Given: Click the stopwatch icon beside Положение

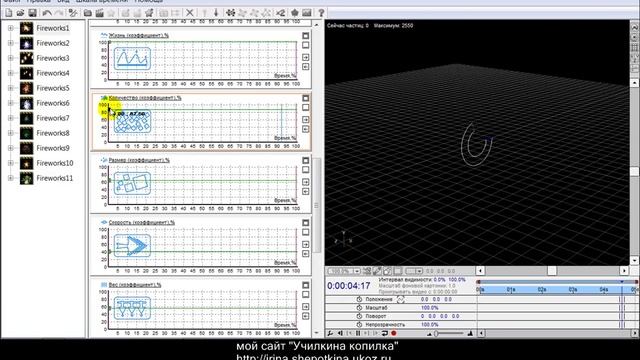Looking at the screenshot, I should (x=359, y=299).
